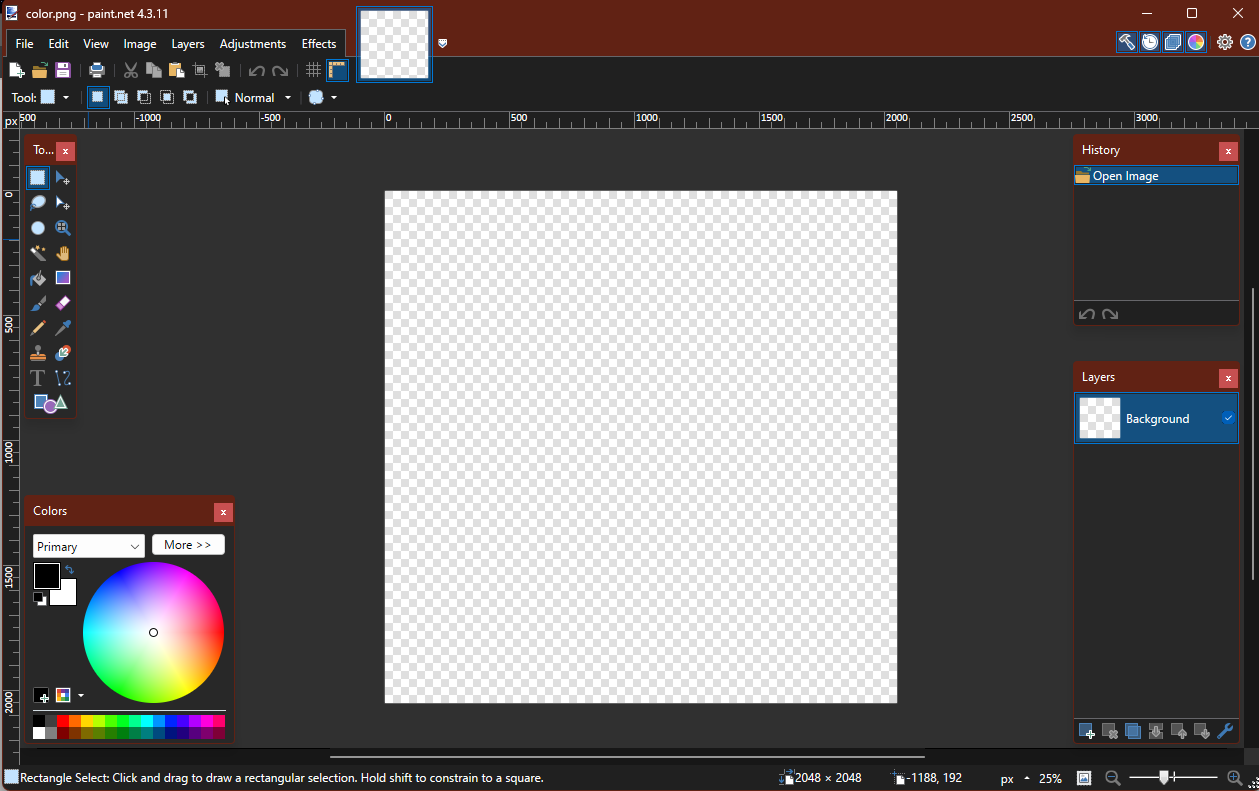Select the Pencil tool
The image size is (1259, 791).
coord(38,328)
